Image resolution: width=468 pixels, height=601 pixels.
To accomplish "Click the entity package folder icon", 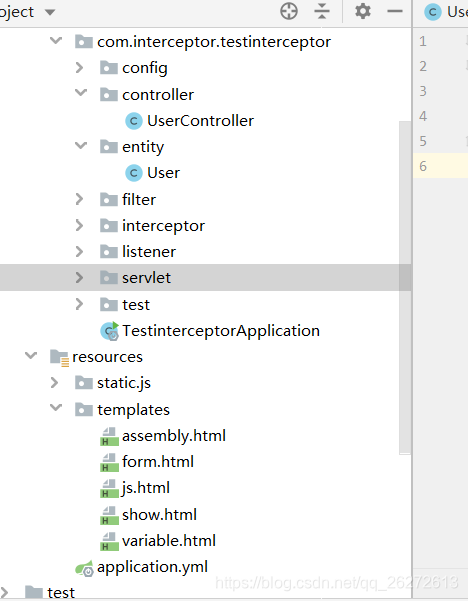I will tap(109, 146).
